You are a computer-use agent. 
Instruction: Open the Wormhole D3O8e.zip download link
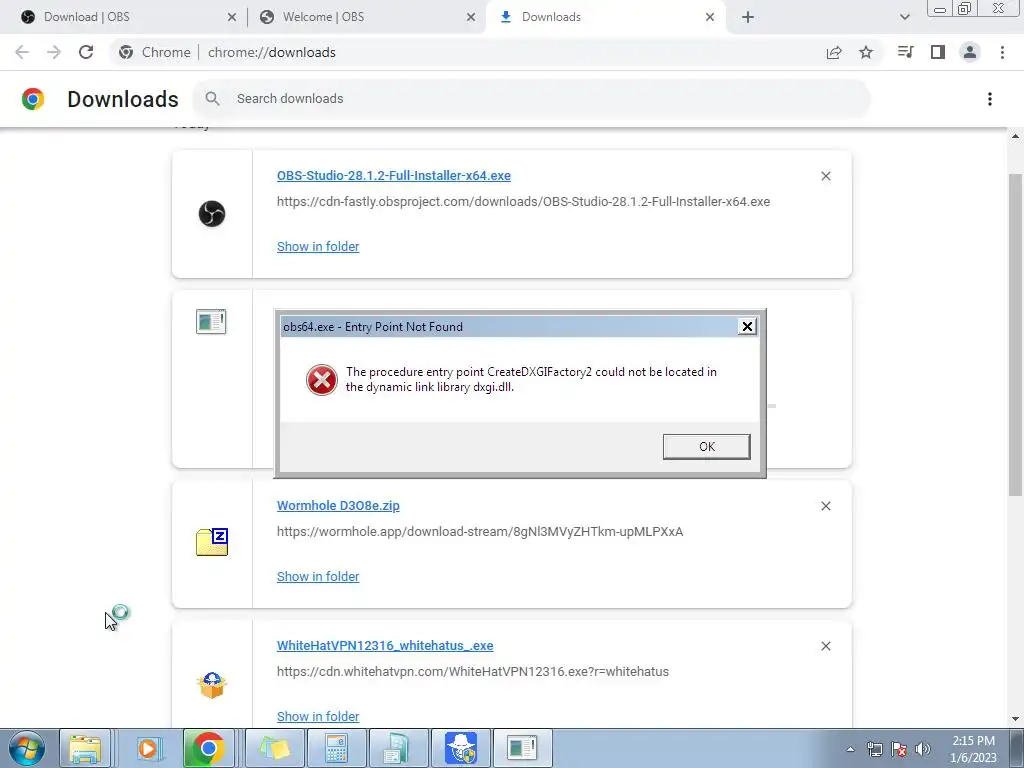[338, 505]
